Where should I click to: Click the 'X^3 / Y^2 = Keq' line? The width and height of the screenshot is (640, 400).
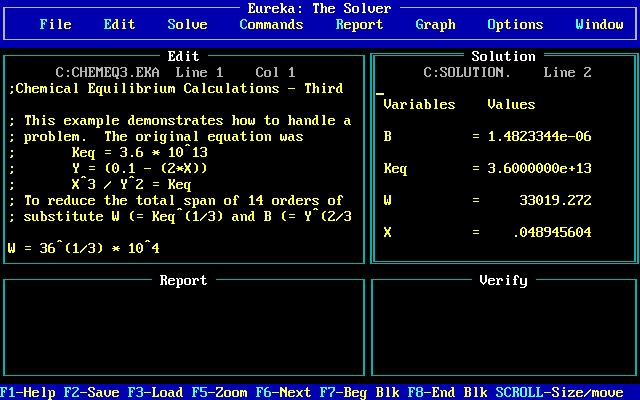point(131,184)
